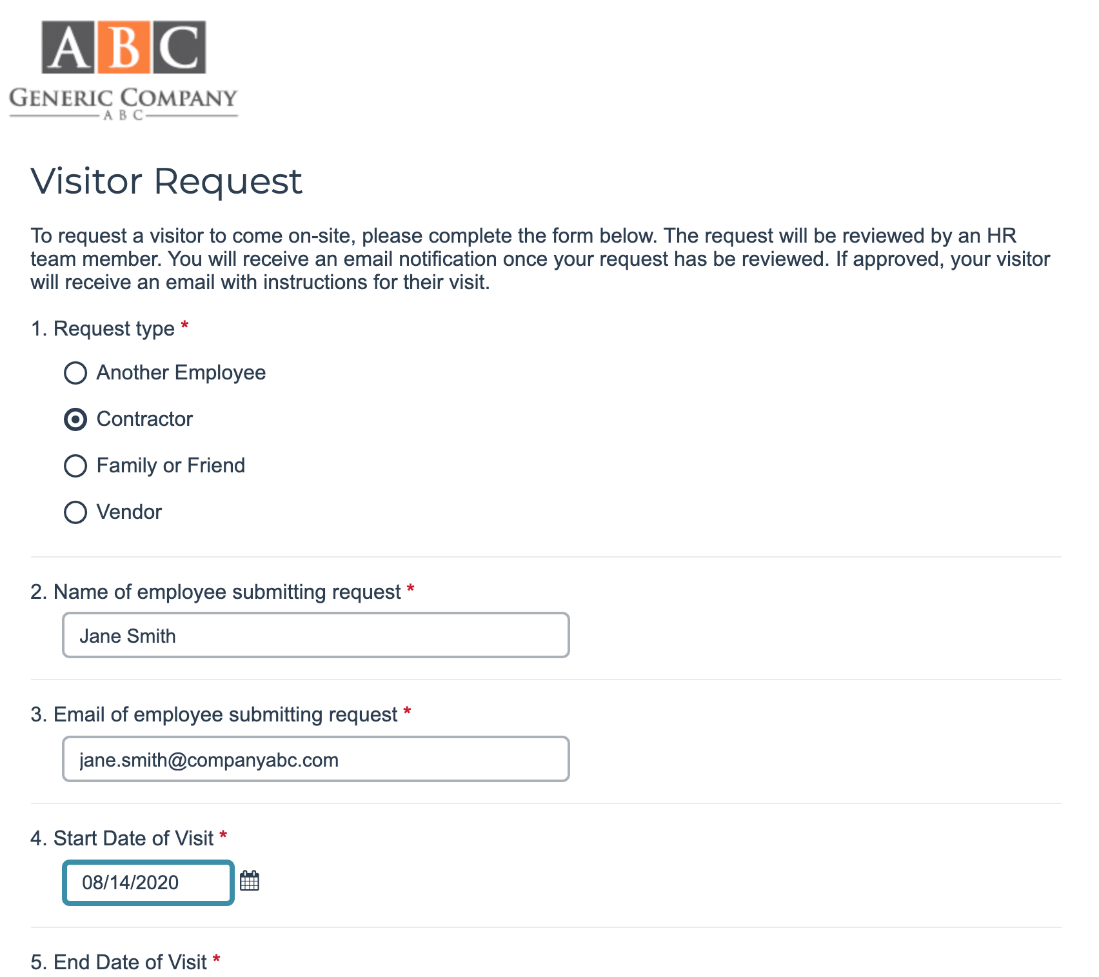The image size is (1099, 977).
Task: Click the '1. Request type' question label
Action: click(103, 329)
